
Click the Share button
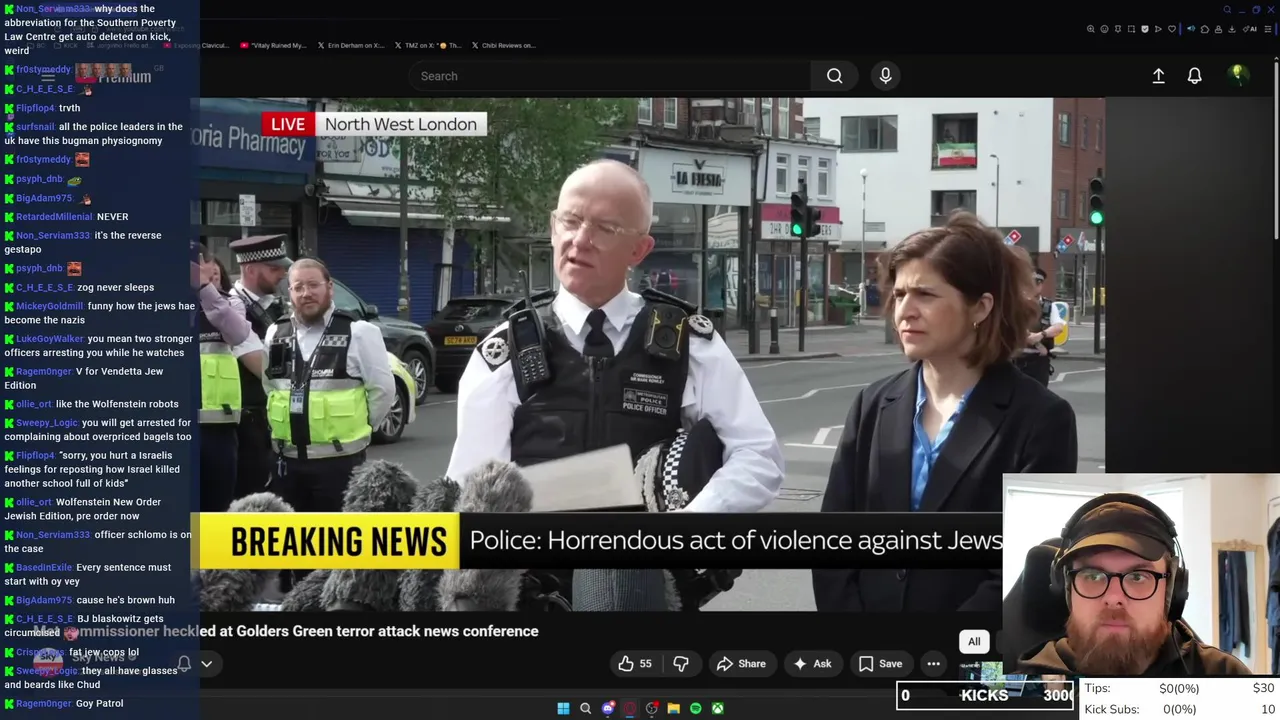click(741, 664)
